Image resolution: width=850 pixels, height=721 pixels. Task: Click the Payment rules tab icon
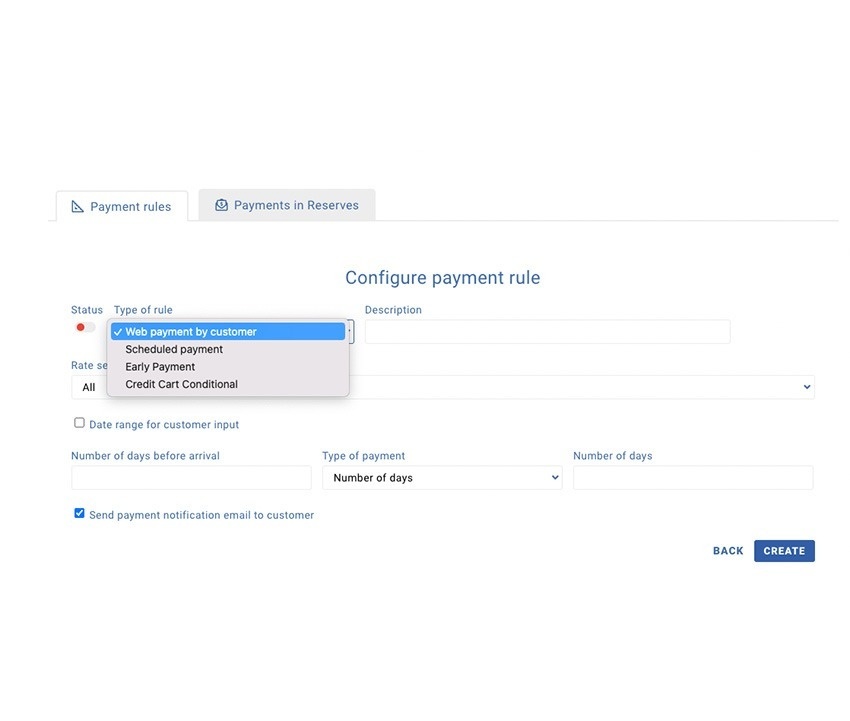click(78, 207)
